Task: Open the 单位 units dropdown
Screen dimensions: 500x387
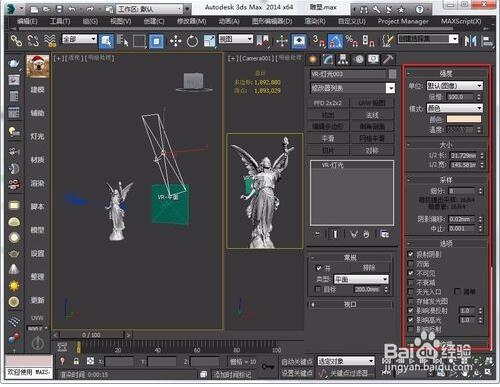Action: point(455,86)
